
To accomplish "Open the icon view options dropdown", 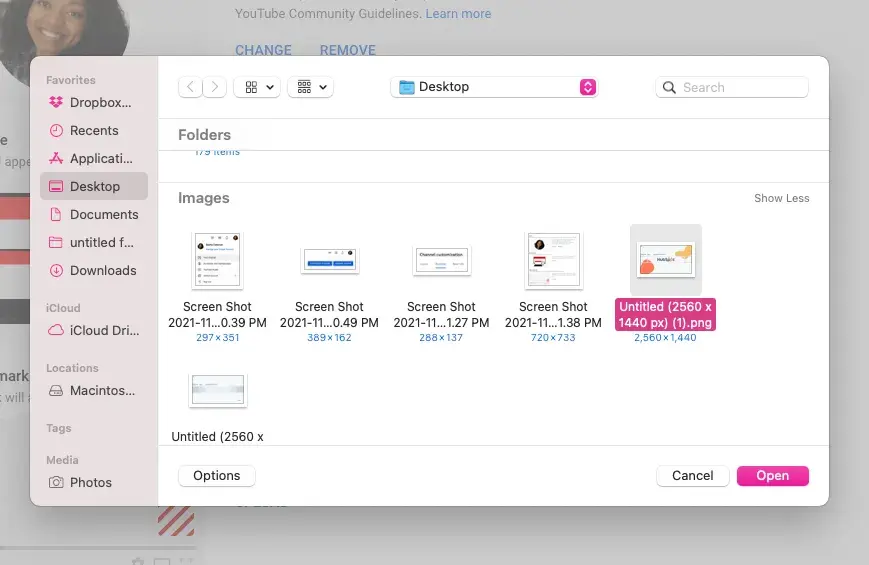I will pos(257,87).
